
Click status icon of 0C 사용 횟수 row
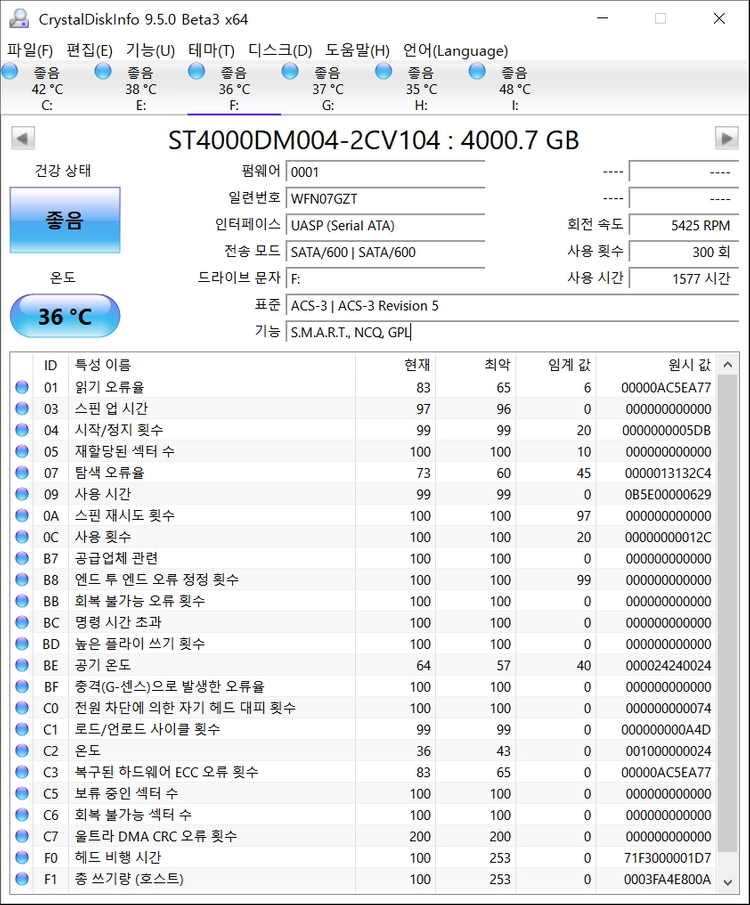(22, 537)
